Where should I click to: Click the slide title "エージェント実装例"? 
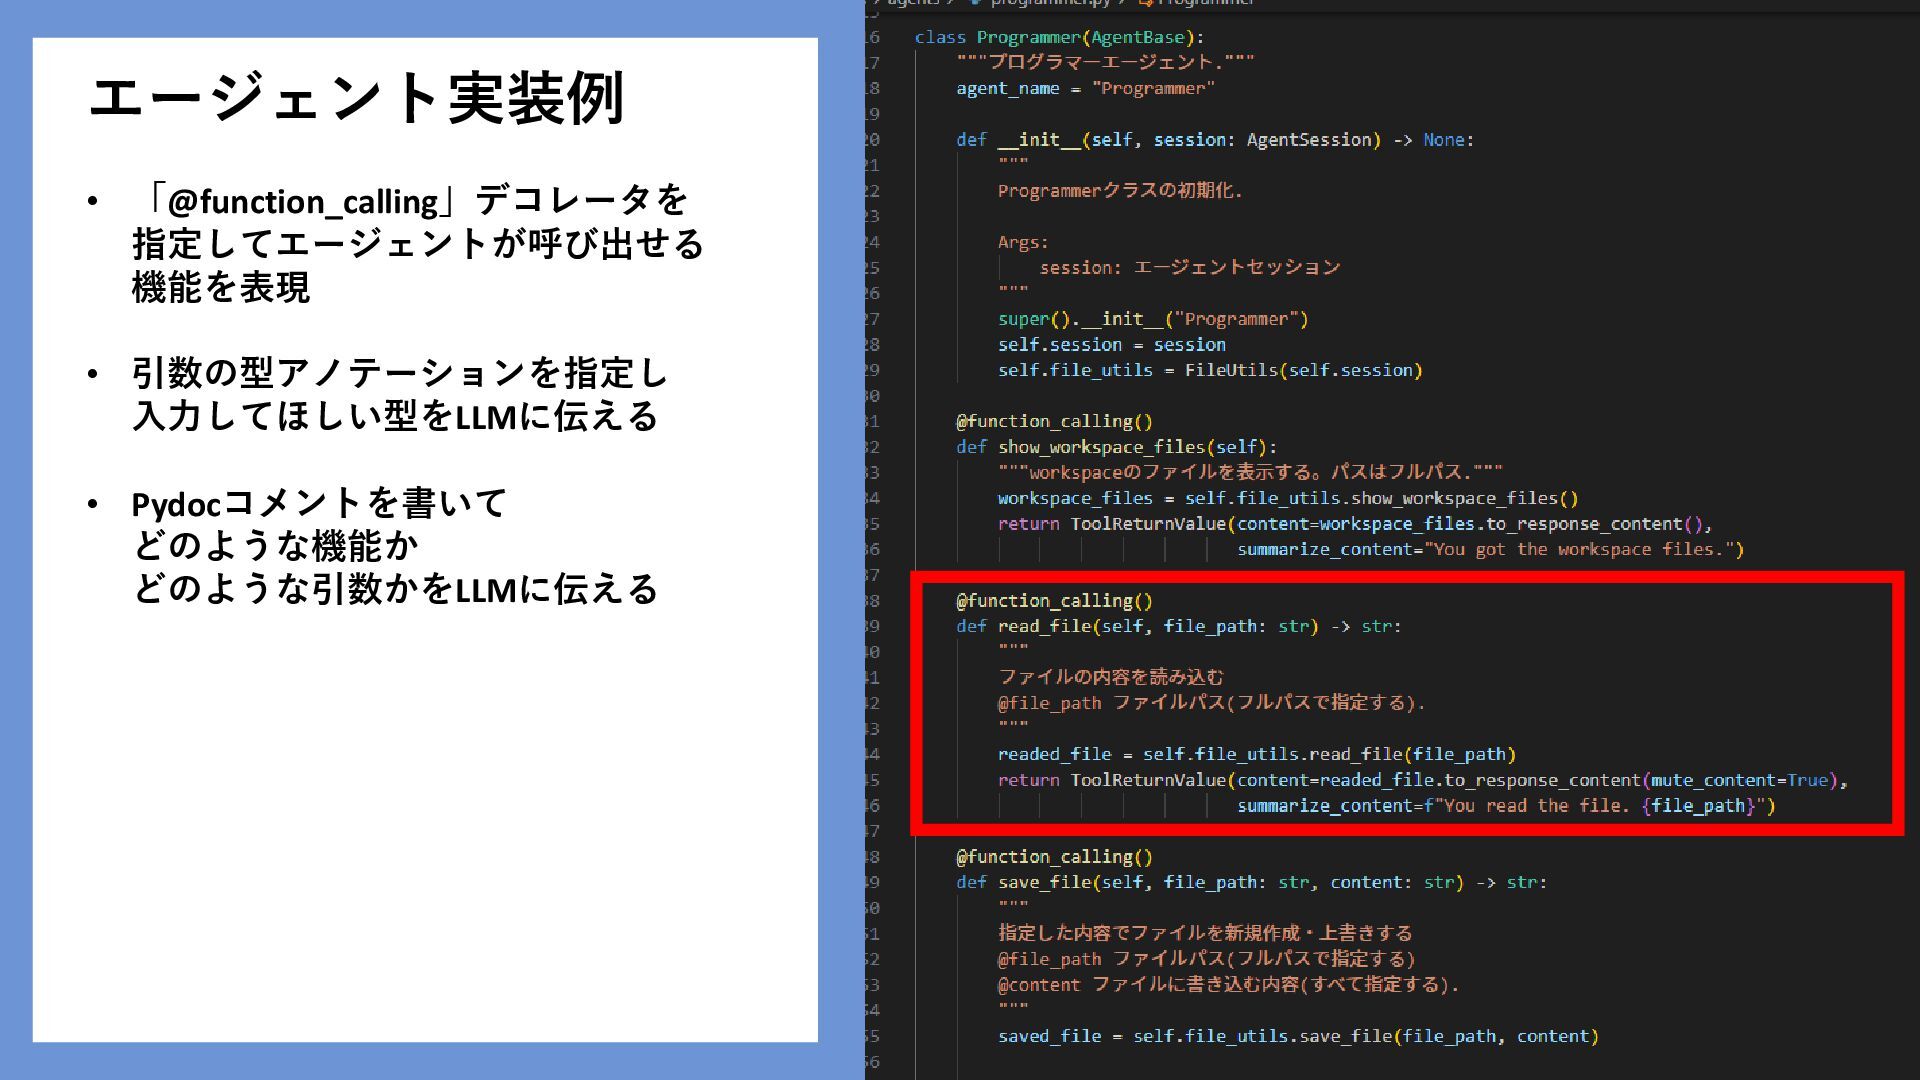(357, 98)
